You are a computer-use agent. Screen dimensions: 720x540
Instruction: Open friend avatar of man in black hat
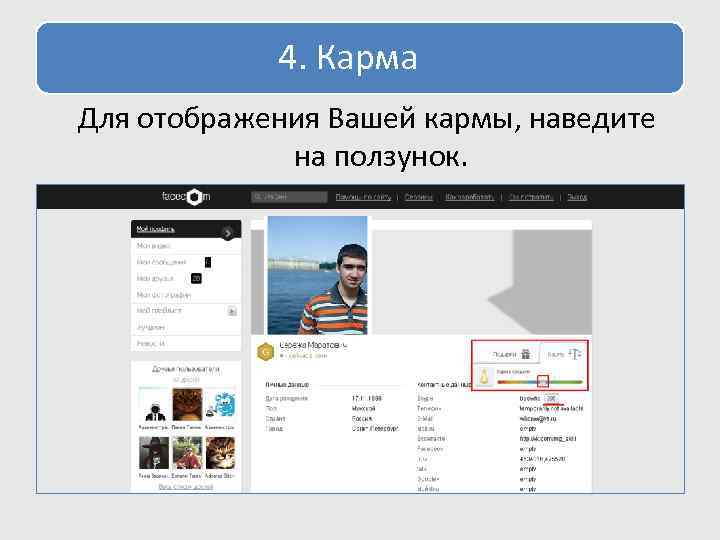pos(154,453)
